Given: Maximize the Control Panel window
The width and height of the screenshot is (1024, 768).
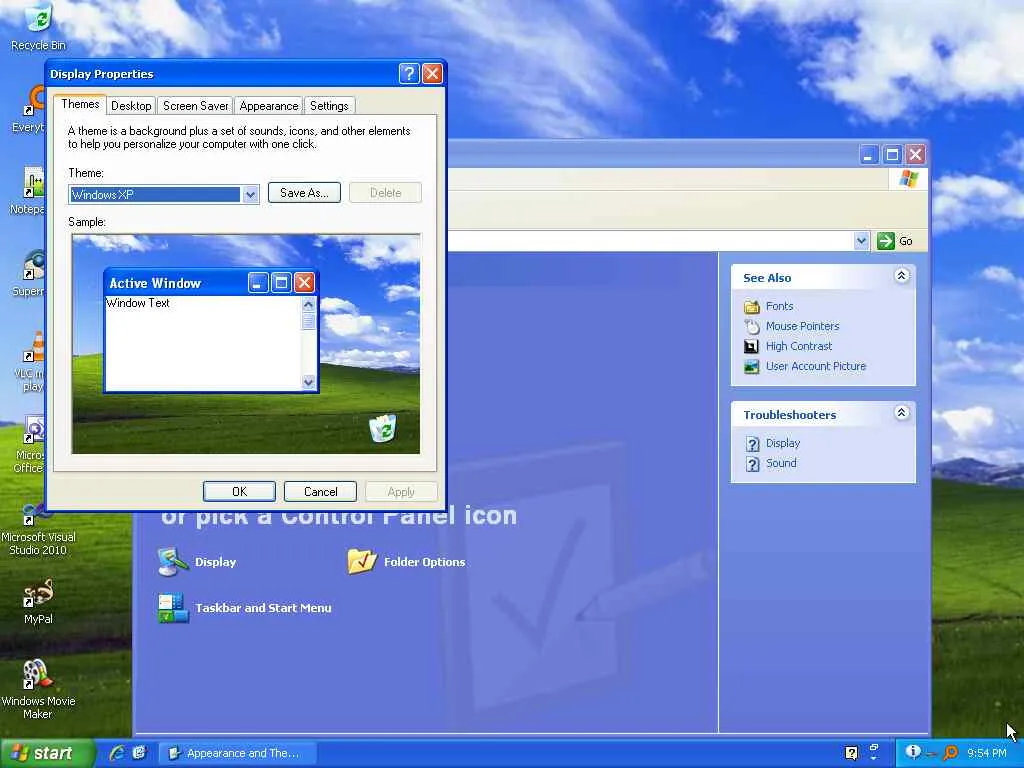Looking at the screenshot, I should point(892,155).
